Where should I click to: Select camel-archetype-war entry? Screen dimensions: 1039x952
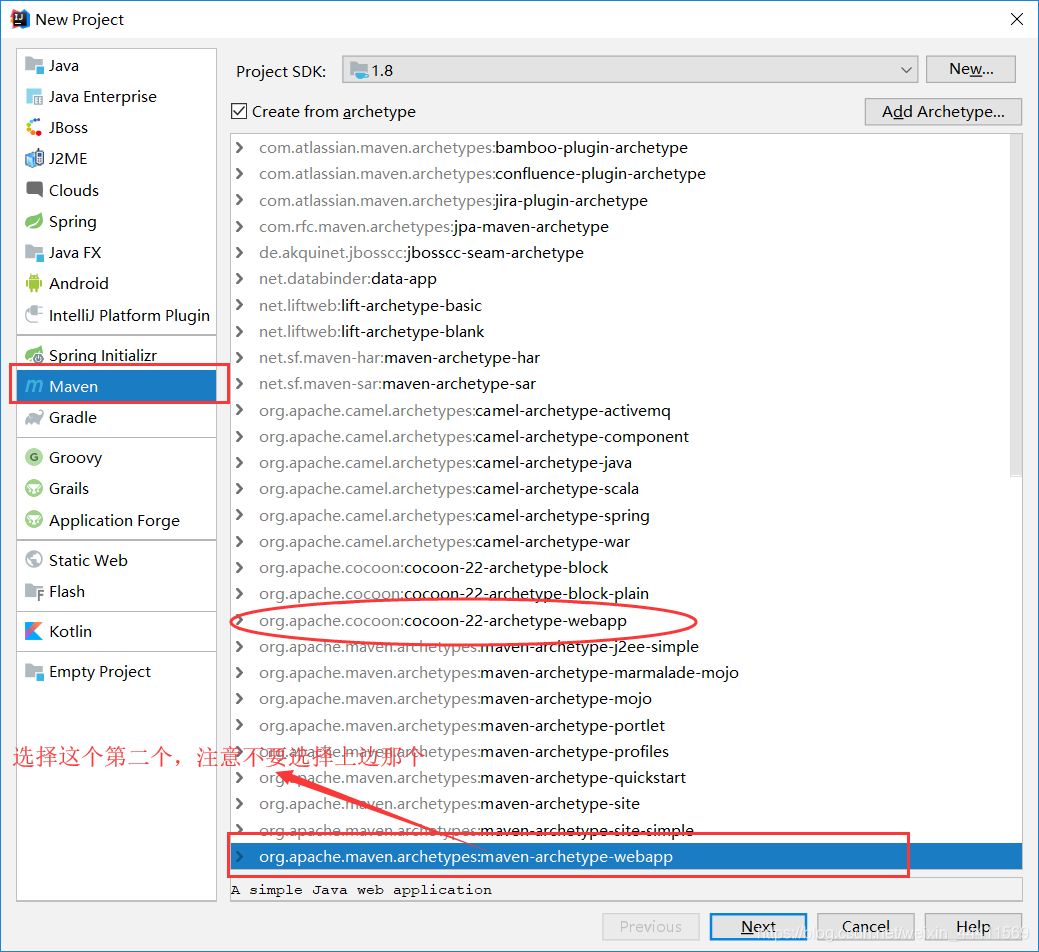click(445, 542)
